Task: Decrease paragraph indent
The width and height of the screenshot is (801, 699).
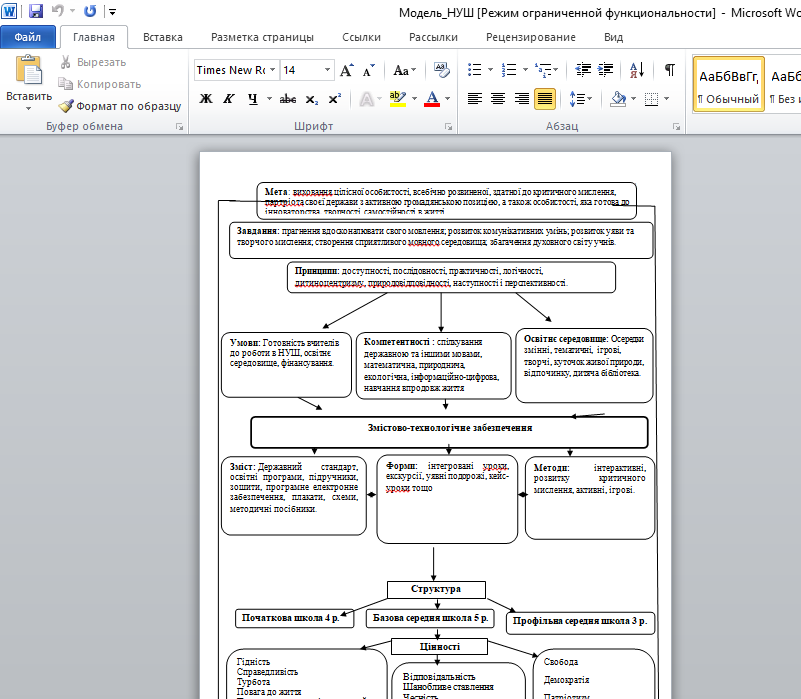Action: pos(583,69)
